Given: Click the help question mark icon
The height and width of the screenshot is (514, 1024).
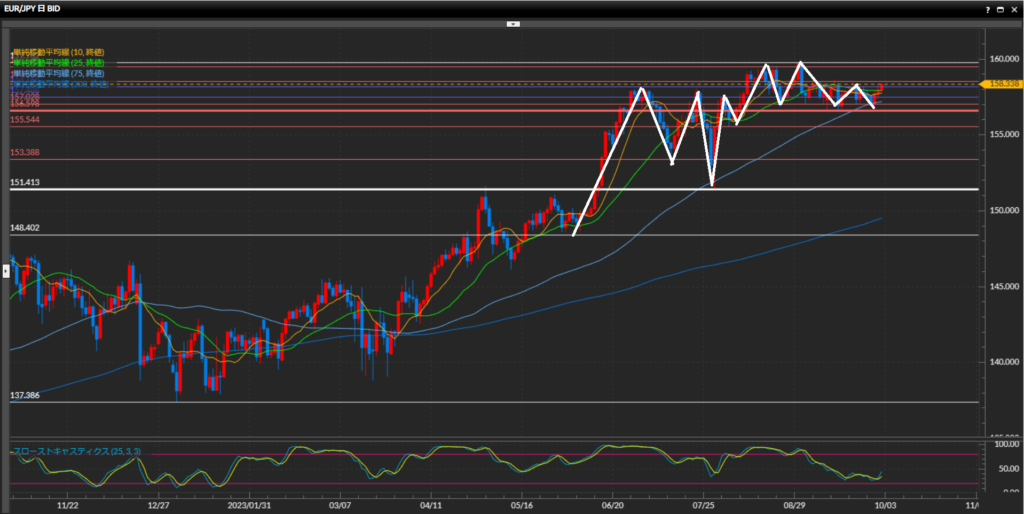Looking at the screenshot, I should pyautogui.click(x=987, y=8).
